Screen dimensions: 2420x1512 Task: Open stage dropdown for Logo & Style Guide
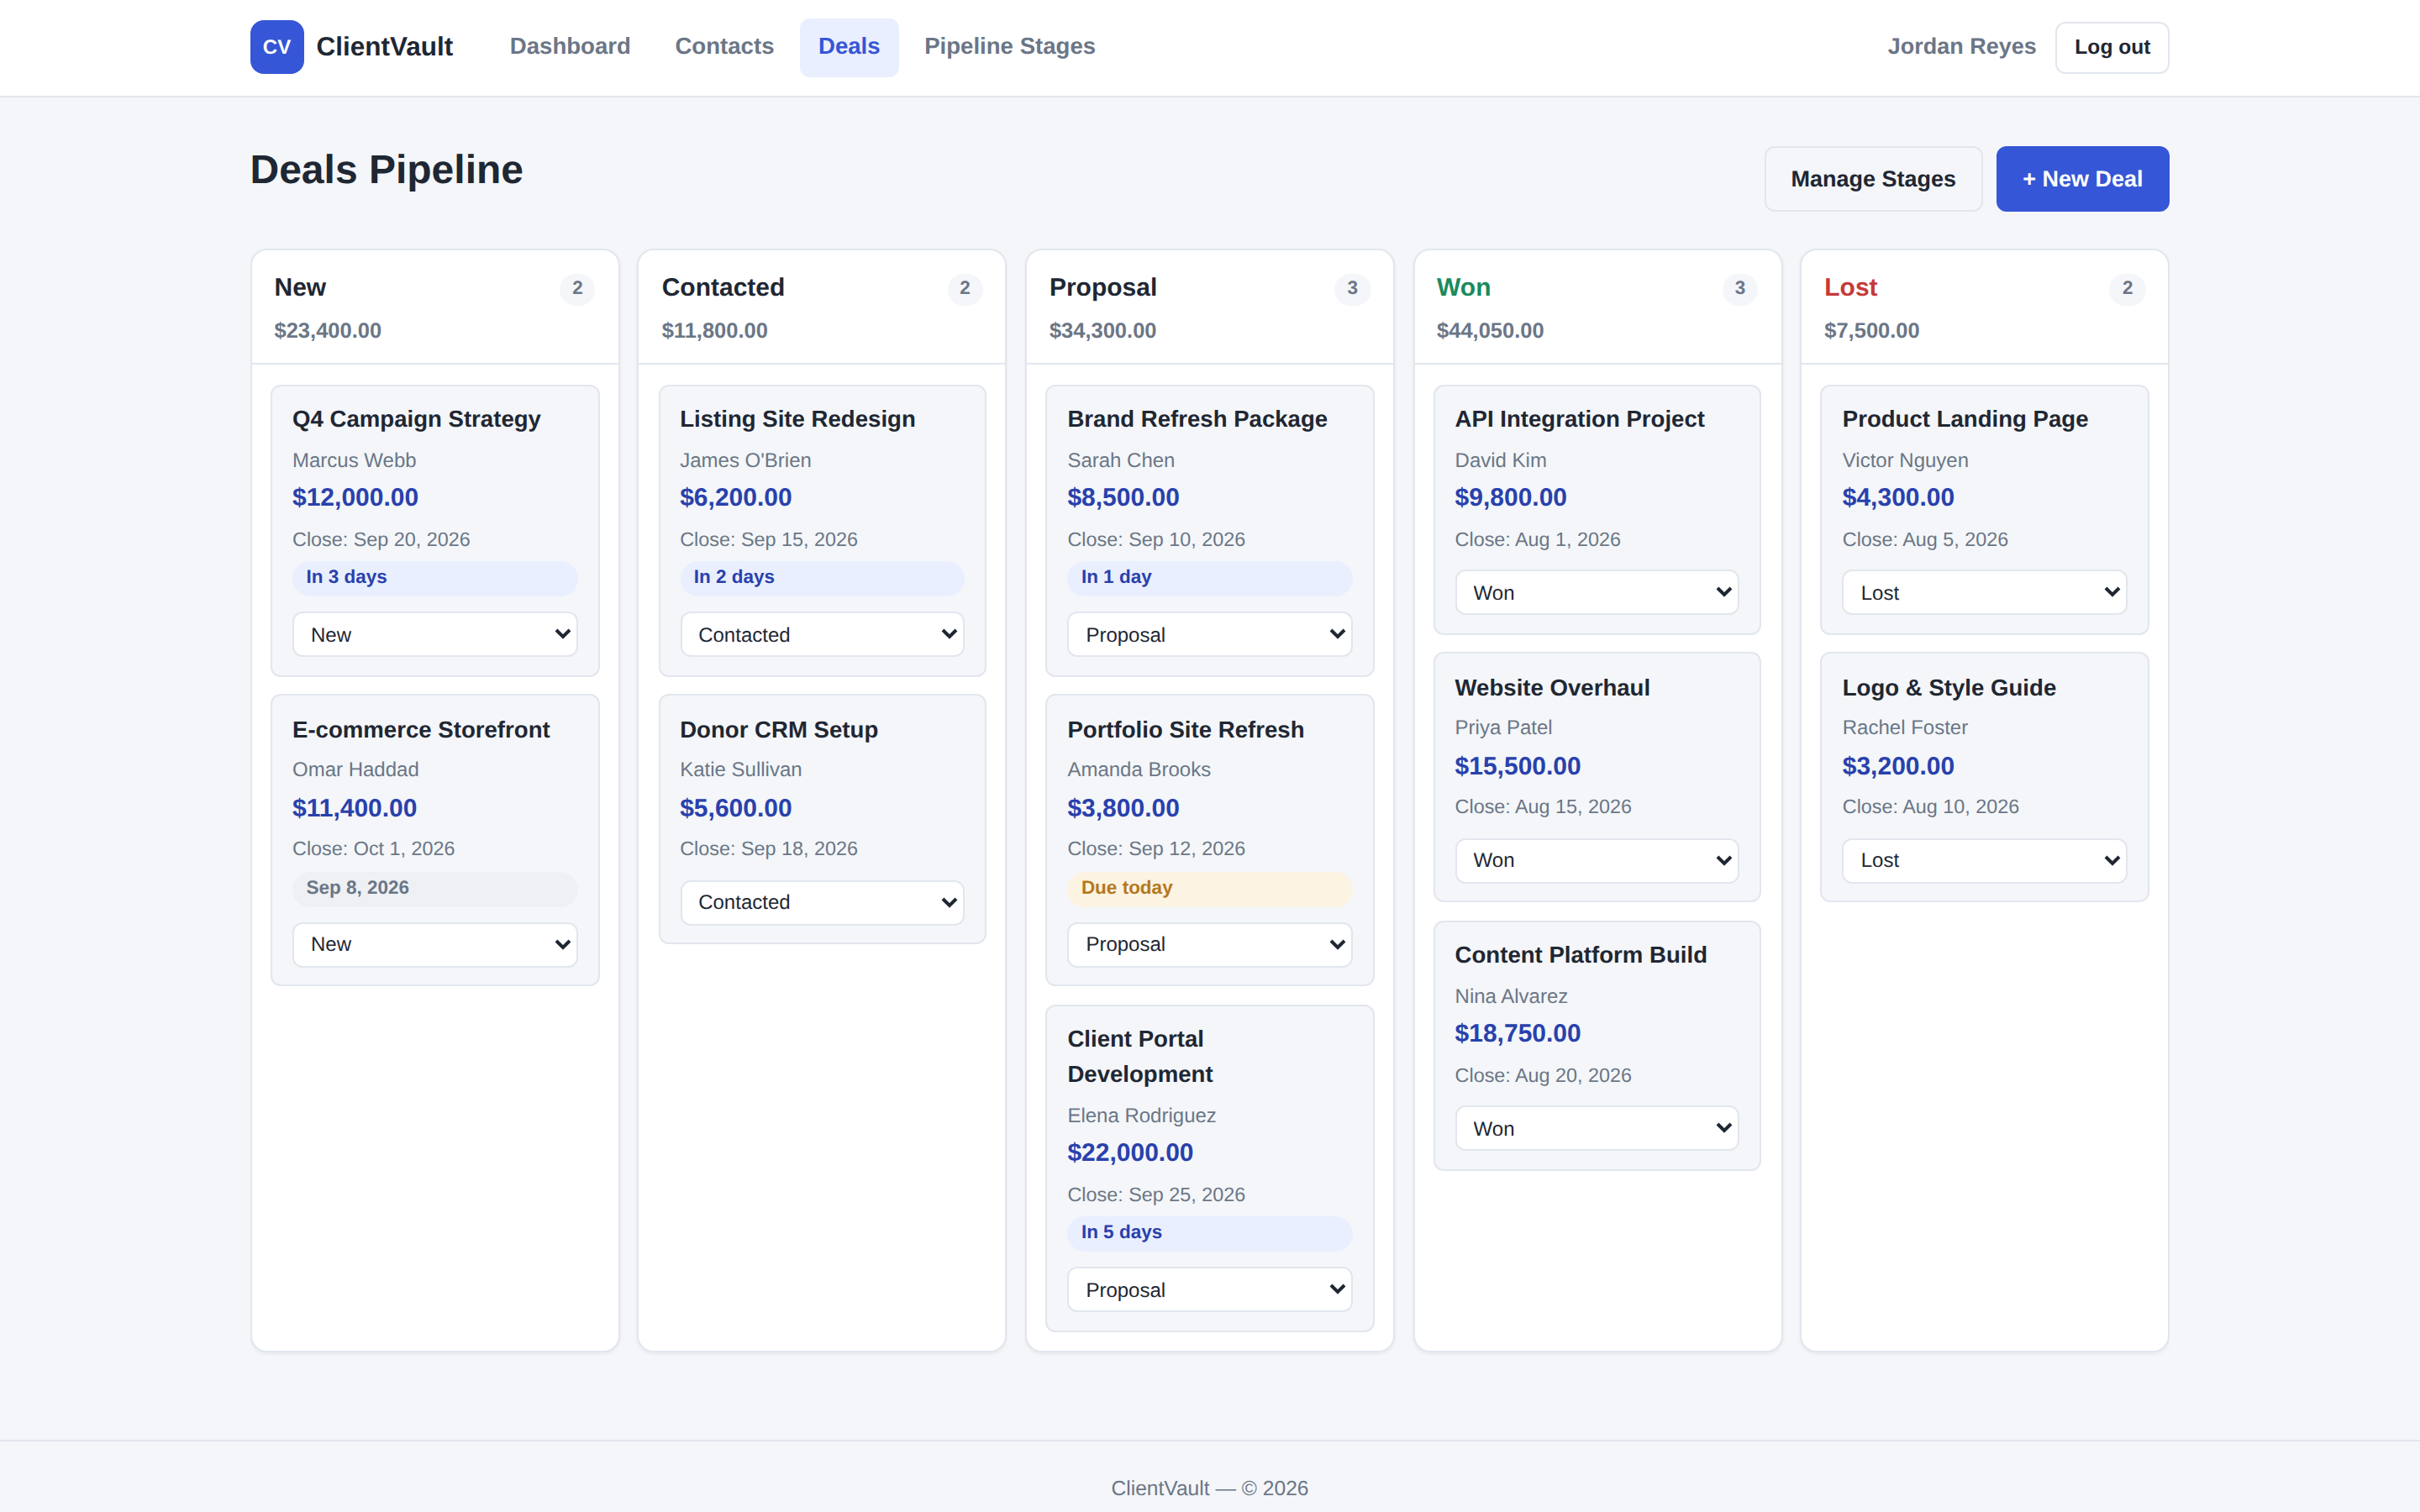(x=1984, y=860)
